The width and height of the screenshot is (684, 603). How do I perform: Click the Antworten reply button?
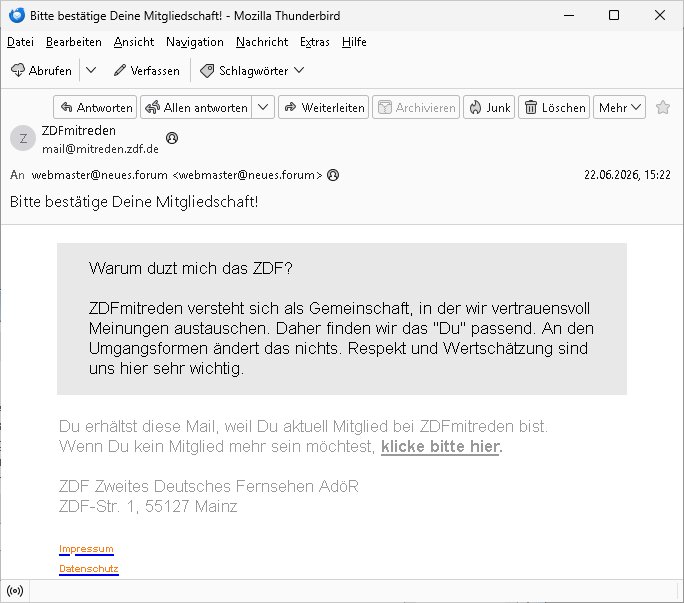(x=95, y=107)
